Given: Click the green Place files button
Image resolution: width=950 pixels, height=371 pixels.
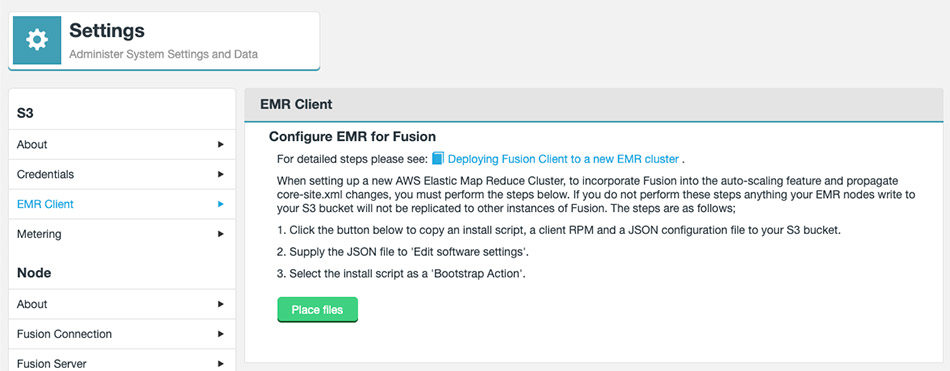Looking at the screenshot, I should pyautogui.click(x=317, y=310).
